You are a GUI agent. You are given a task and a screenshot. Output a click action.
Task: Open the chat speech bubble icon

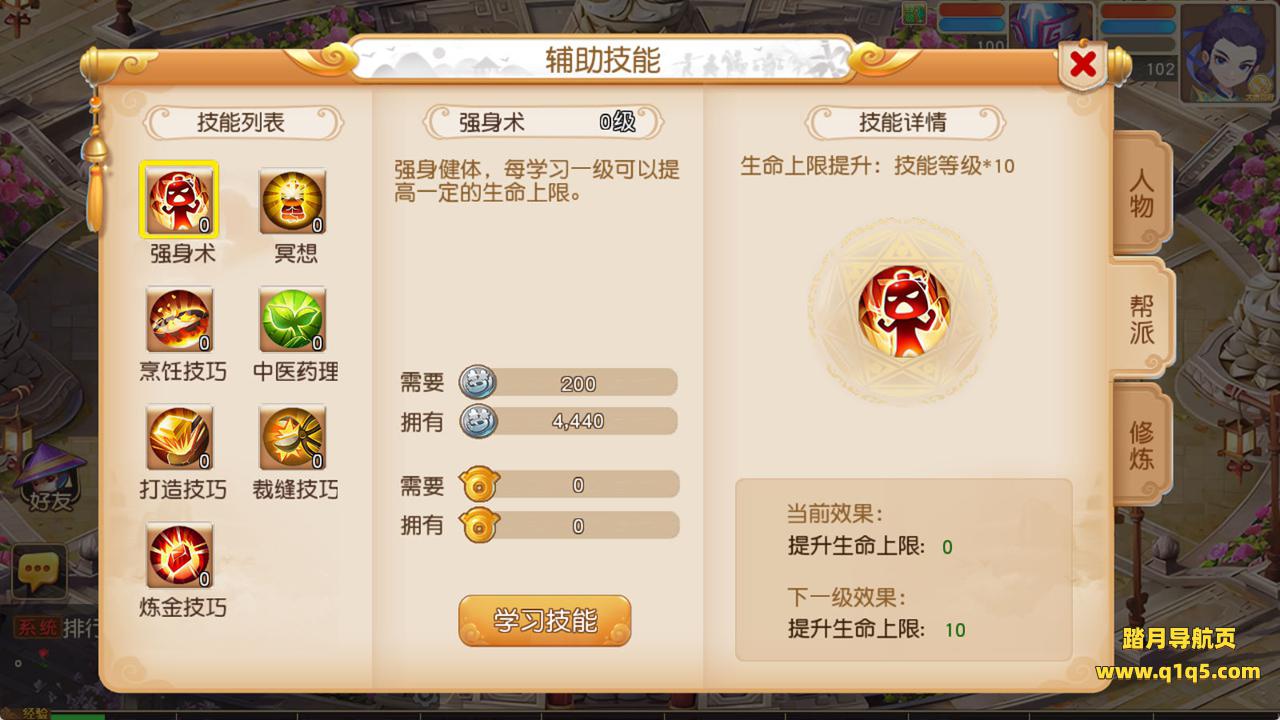point(38,572)
